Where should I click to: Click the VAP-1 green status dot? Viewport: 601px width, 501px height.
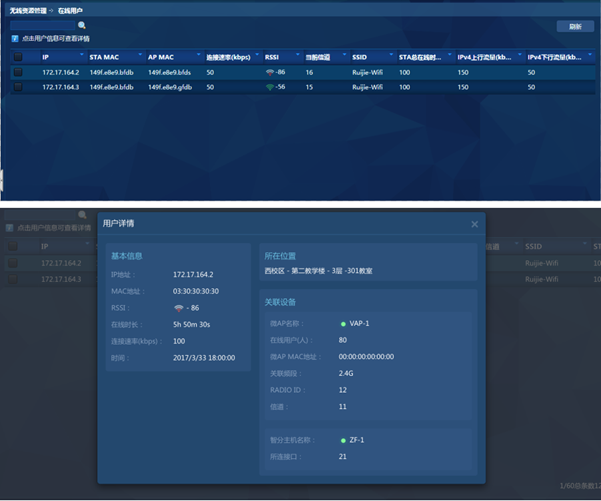pos(343,324)
